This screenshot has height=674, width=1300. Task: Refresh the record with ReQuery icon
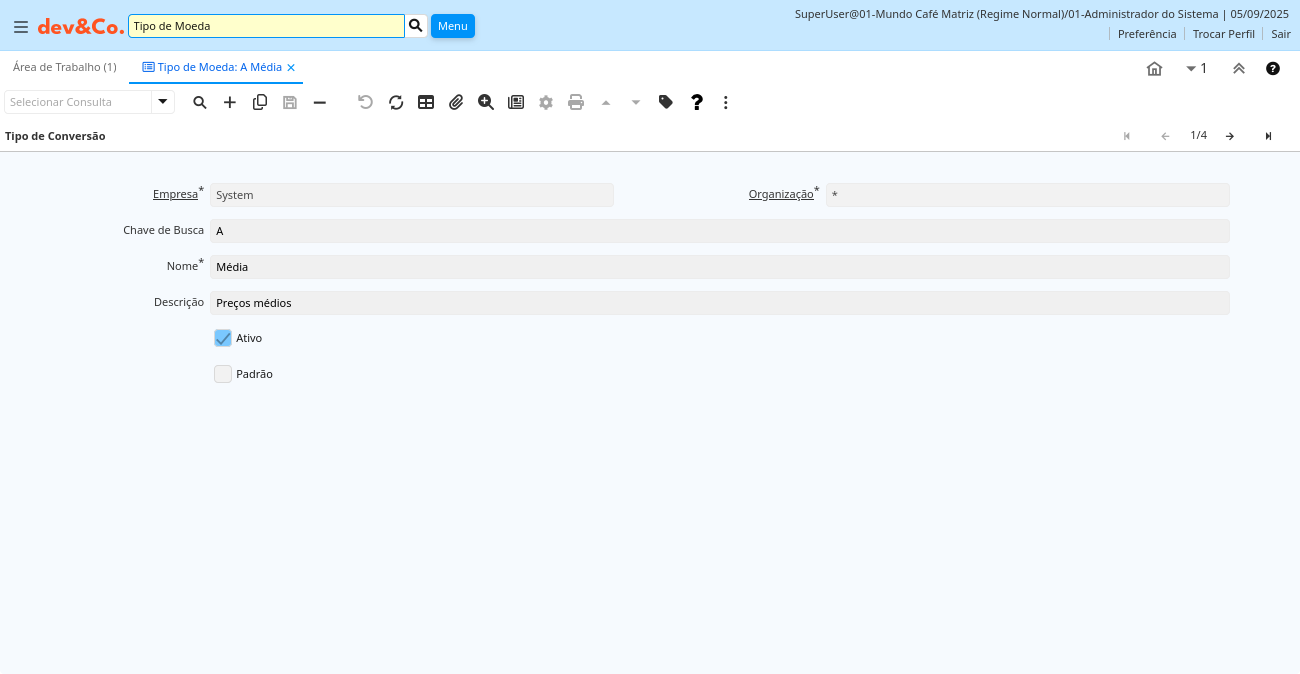pos(396,102)
